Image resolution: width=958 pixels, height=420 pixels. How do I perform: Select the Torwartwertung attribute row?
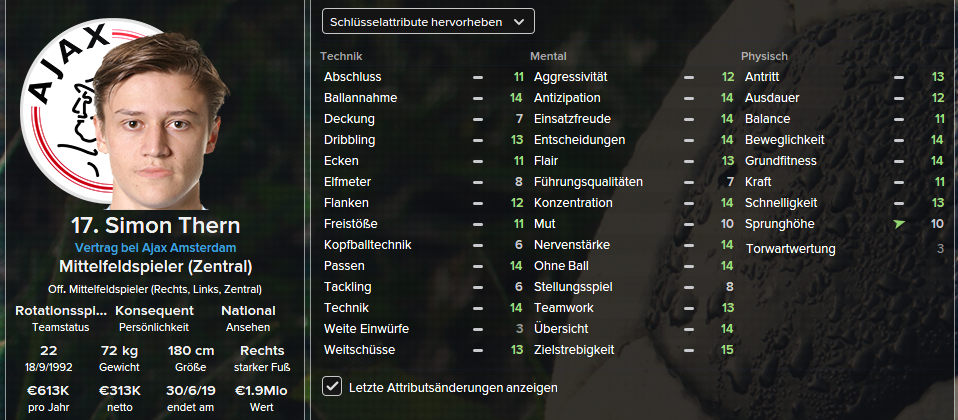tap(842, 249)
